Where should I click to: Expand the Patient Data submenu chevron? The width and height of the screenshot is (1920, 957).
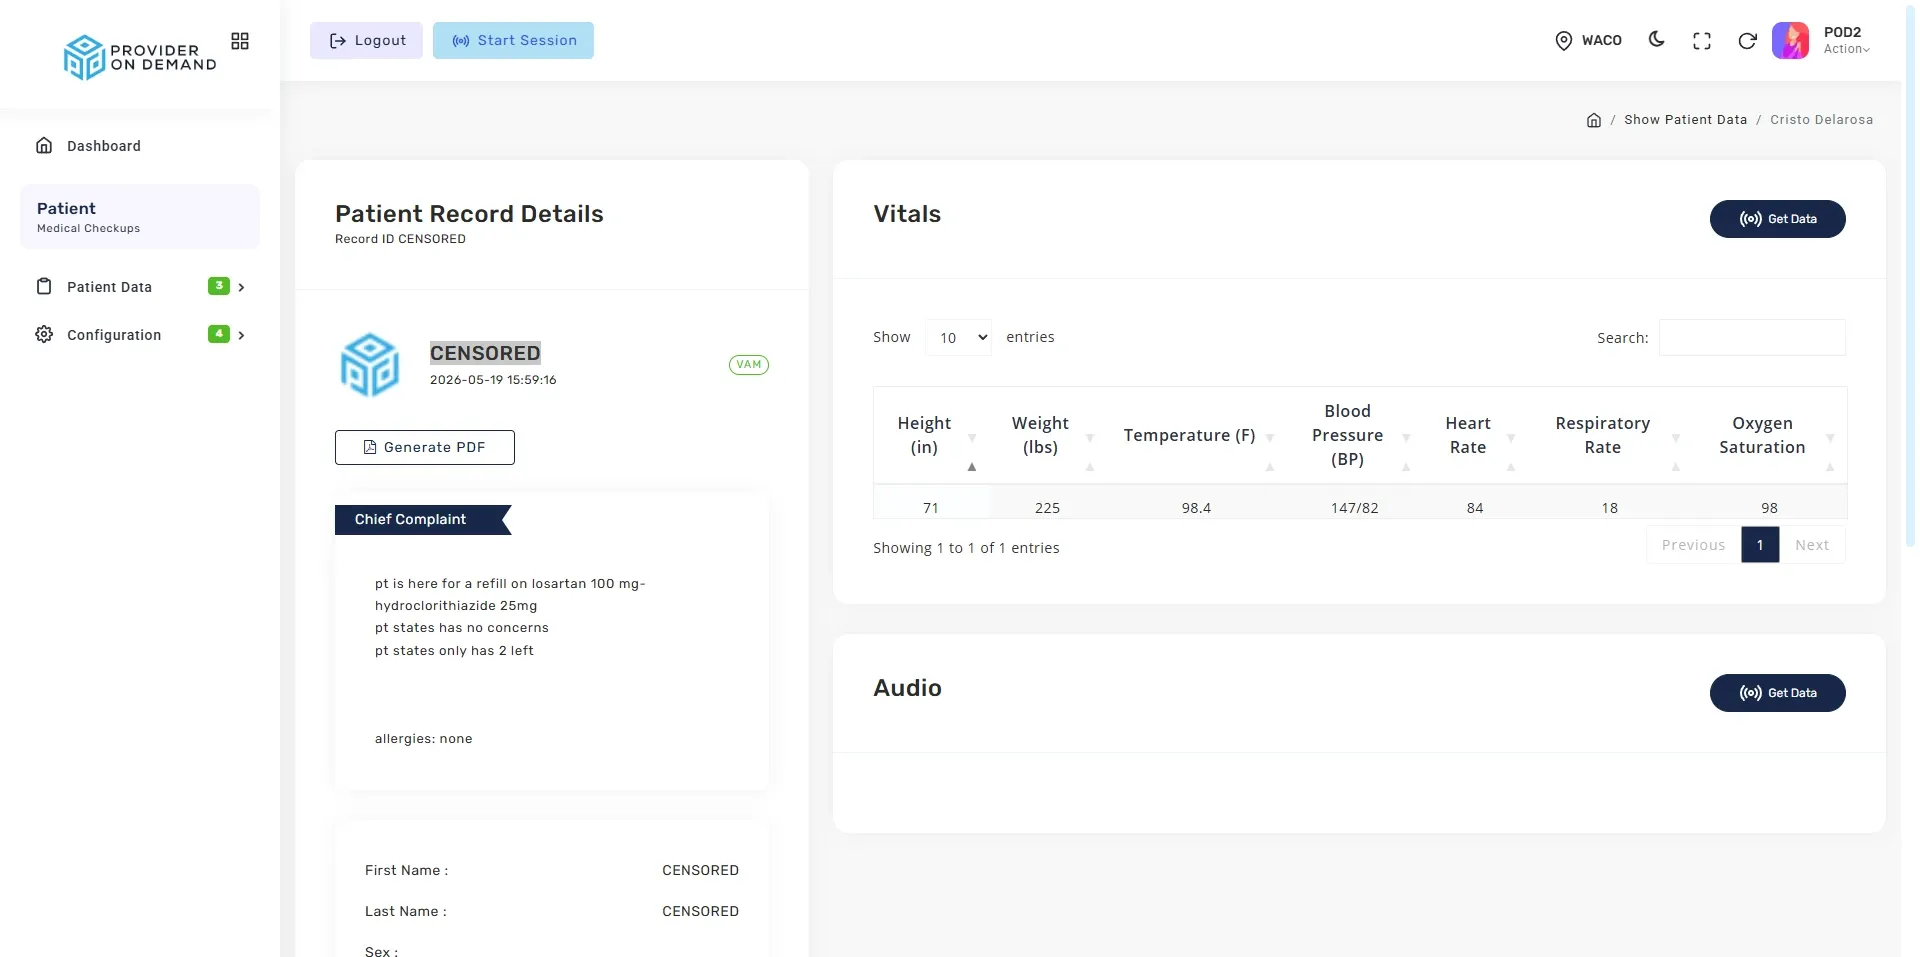pyautogui.click(x=241, y=287)
